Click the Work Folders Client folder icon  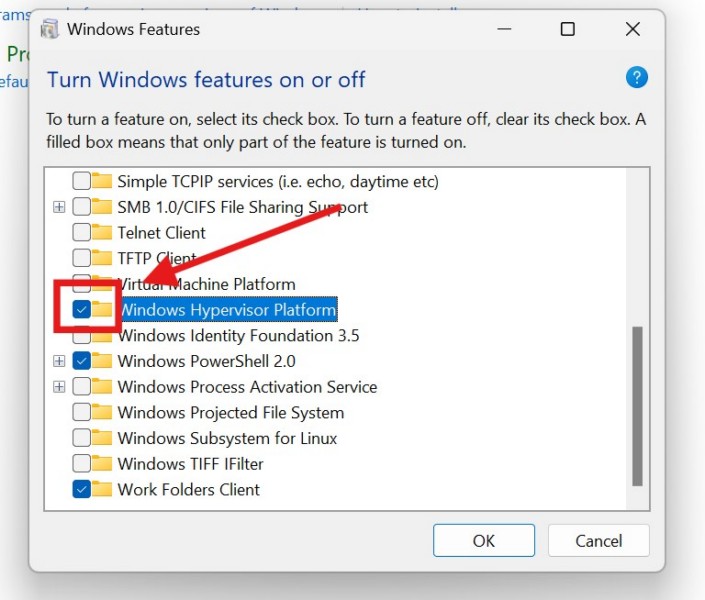click(x=102, y=490)
